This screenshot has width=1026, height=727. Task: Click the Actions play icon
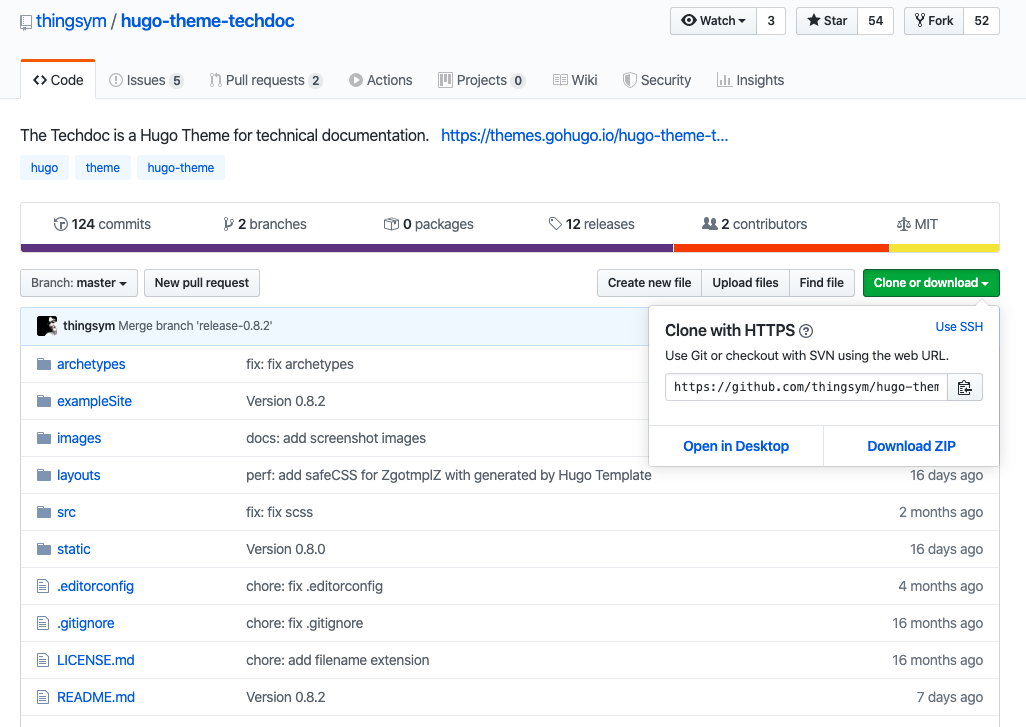pos(356,80)
